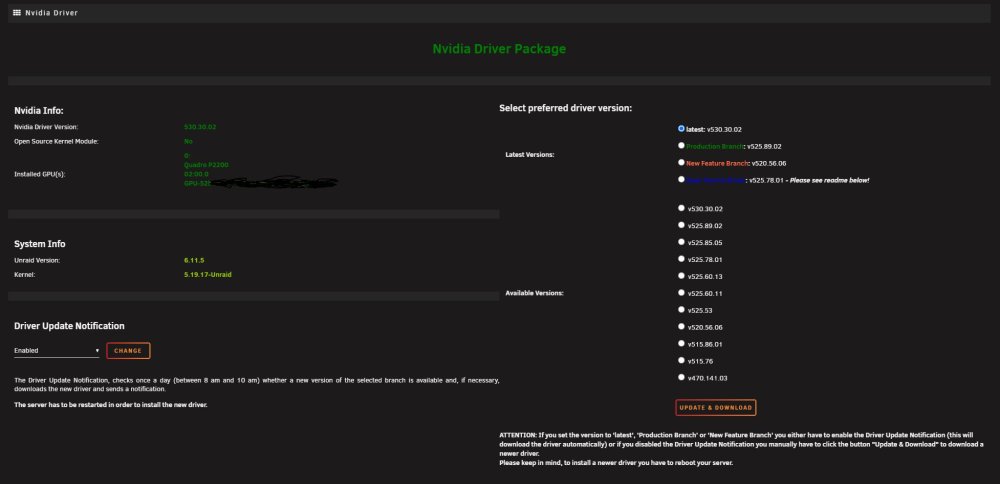
Task: Select the v525.53 driver radio
Action: [681, 309]
